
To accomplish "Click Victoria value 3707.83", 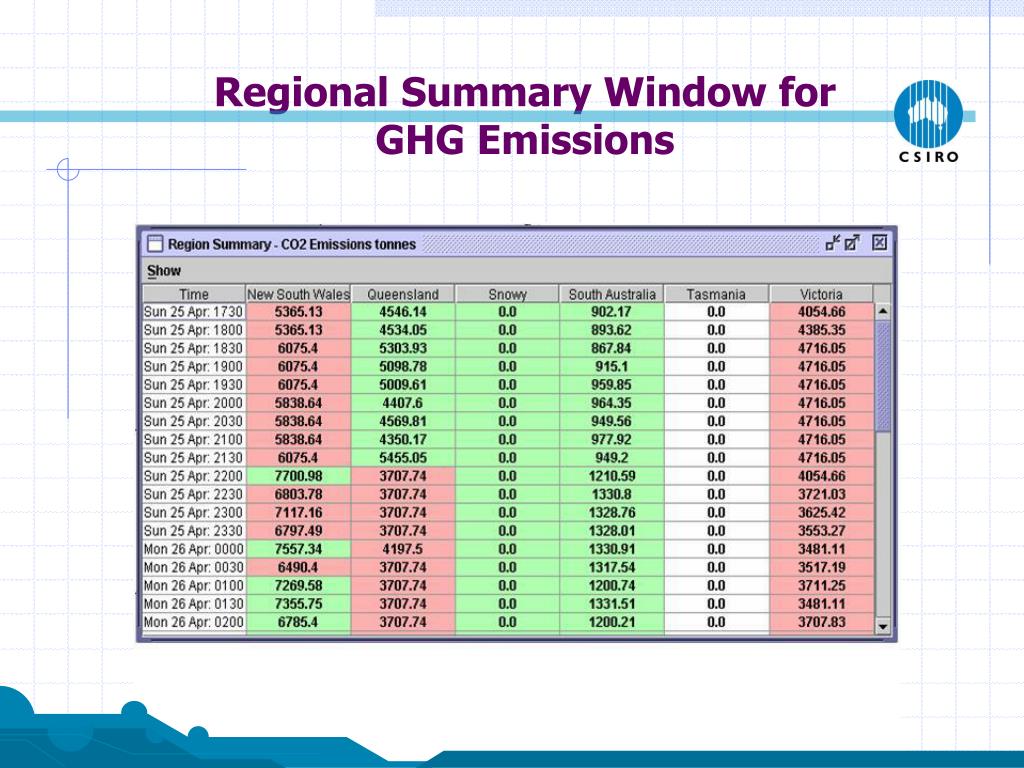I will pos(822,622).
